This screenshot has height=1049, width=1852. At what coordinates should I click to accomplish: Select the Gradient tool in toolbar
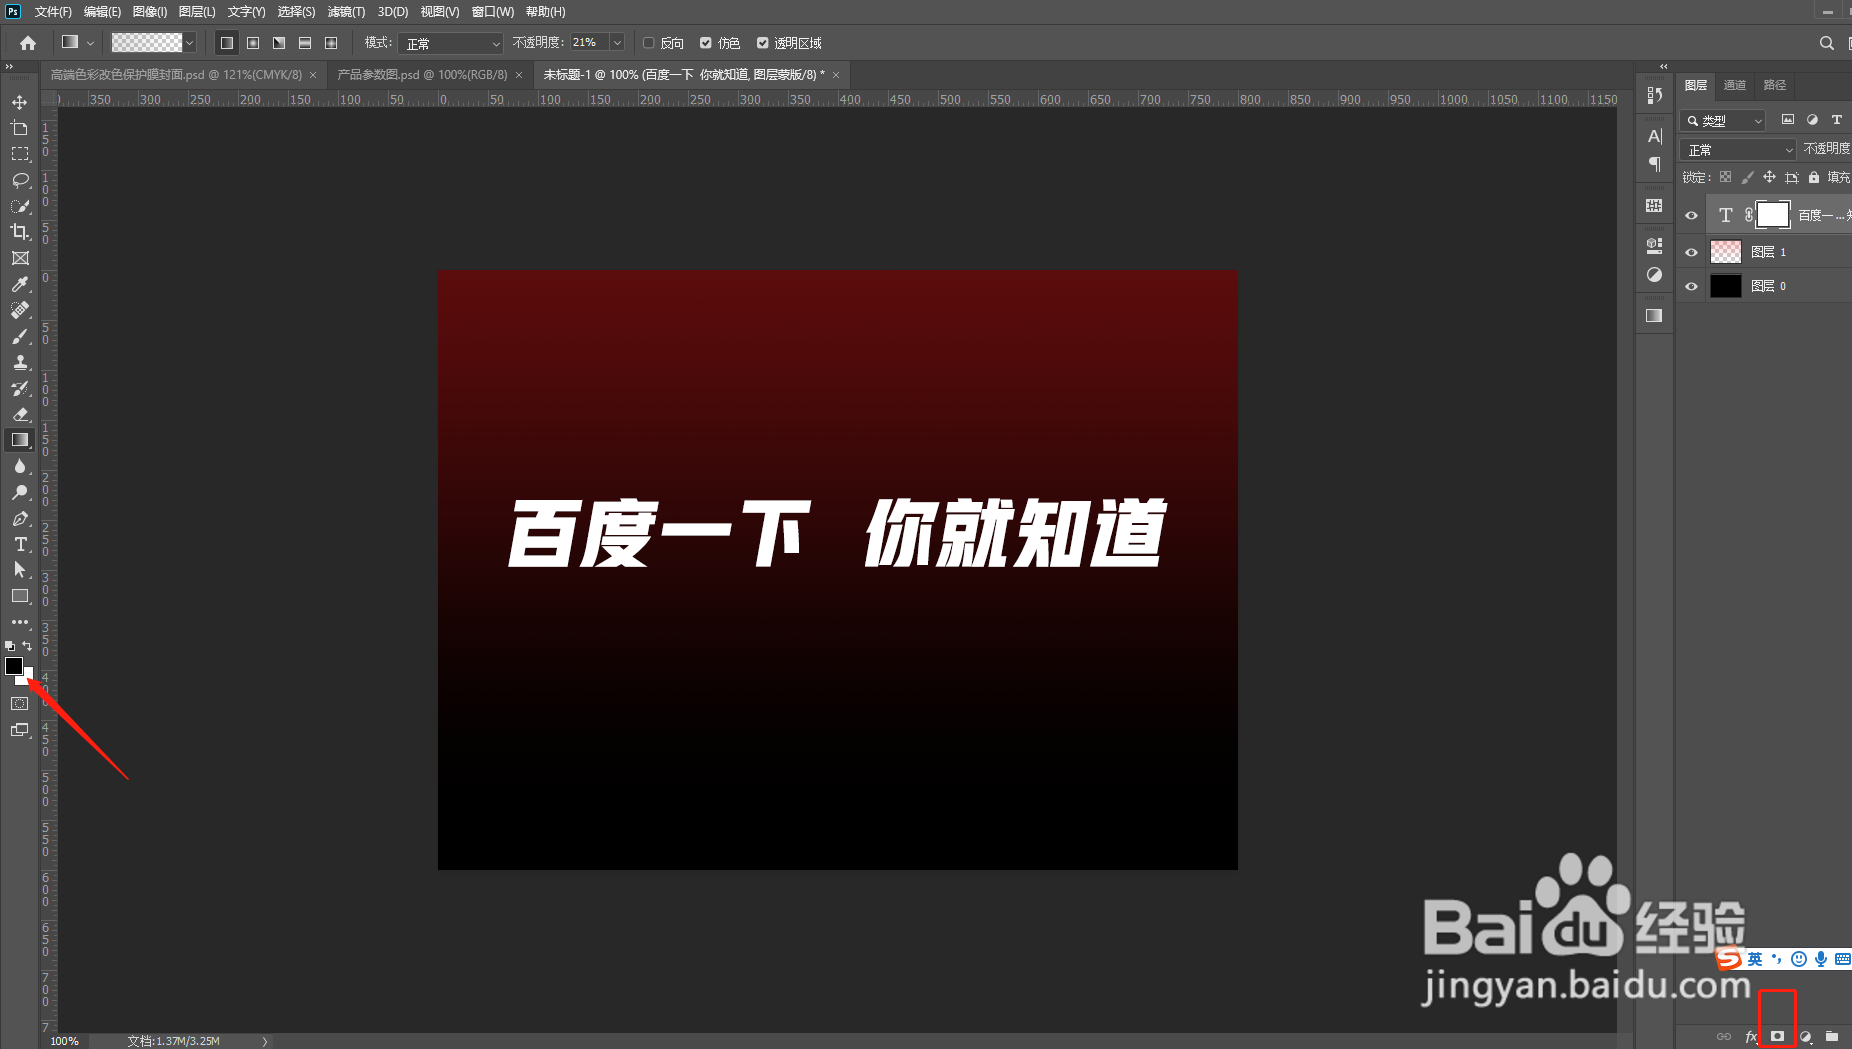point(19,440)
